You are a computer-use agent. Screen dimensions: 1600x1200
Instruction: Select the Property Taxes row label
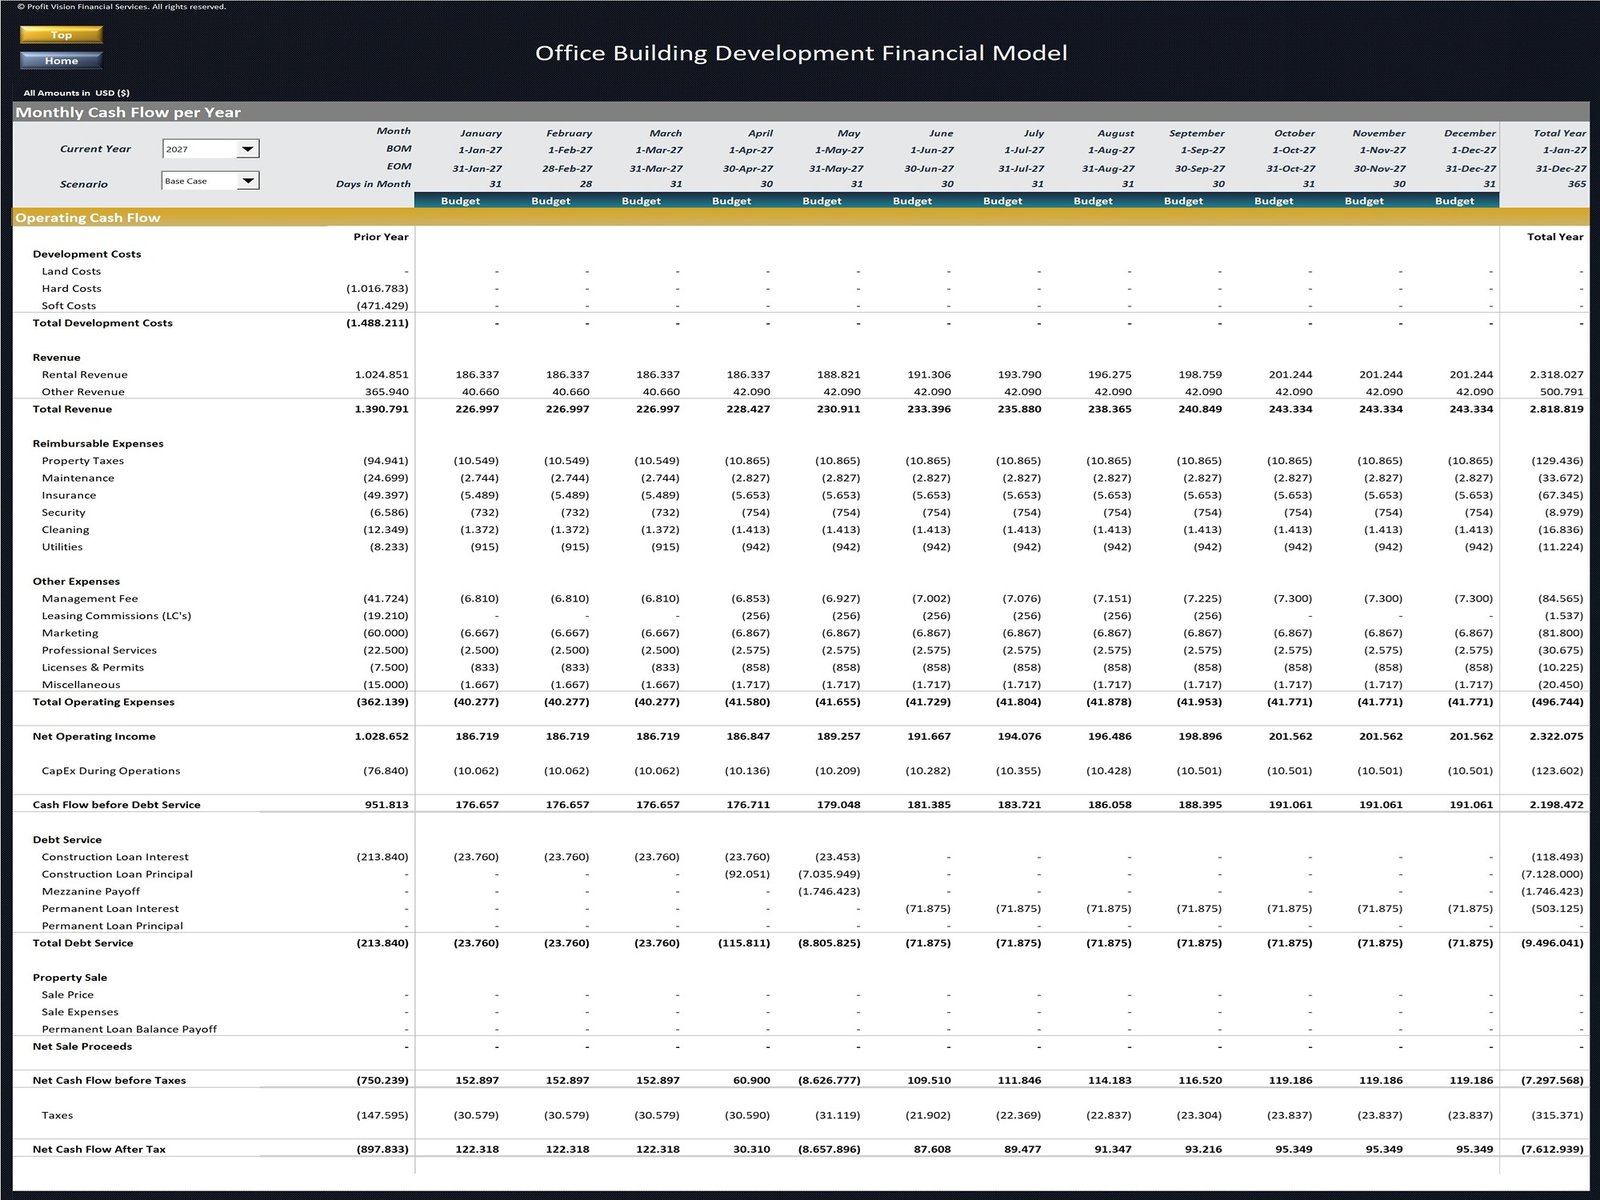[83, 461]
